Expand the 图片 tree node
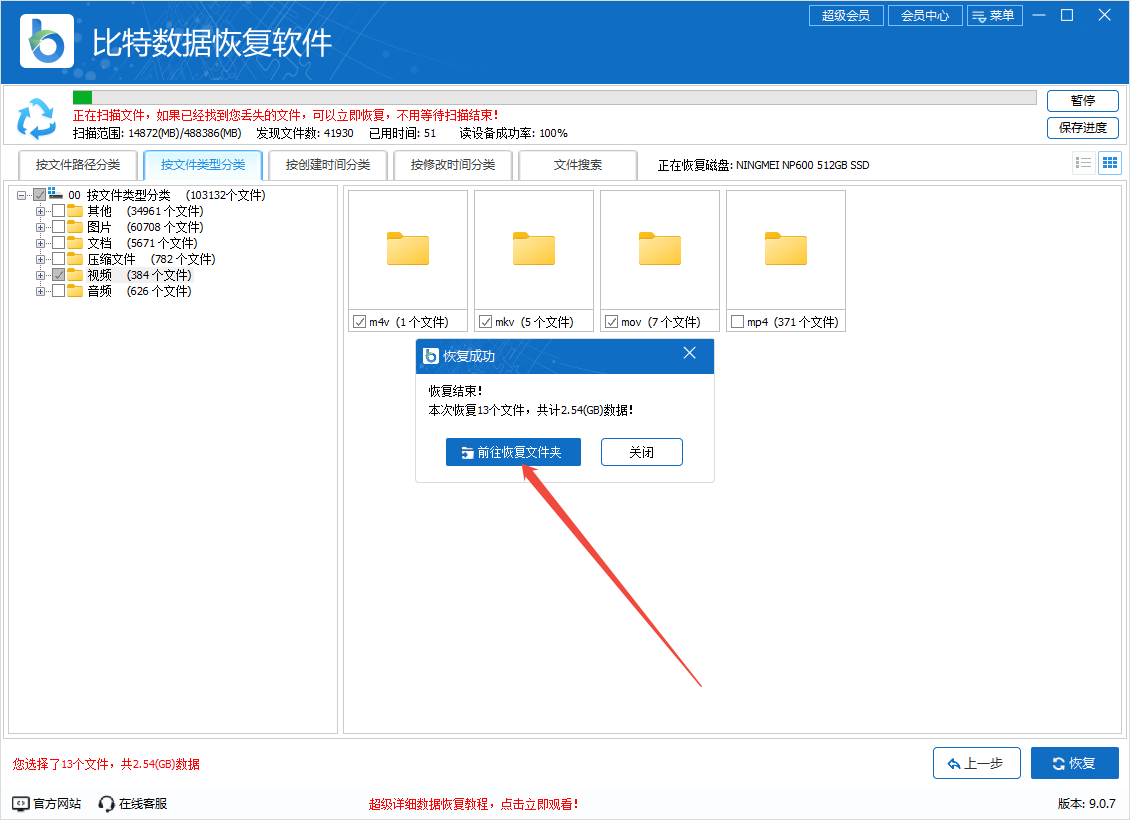Screen dimensions: 1130x820 [x=40, y=227]
